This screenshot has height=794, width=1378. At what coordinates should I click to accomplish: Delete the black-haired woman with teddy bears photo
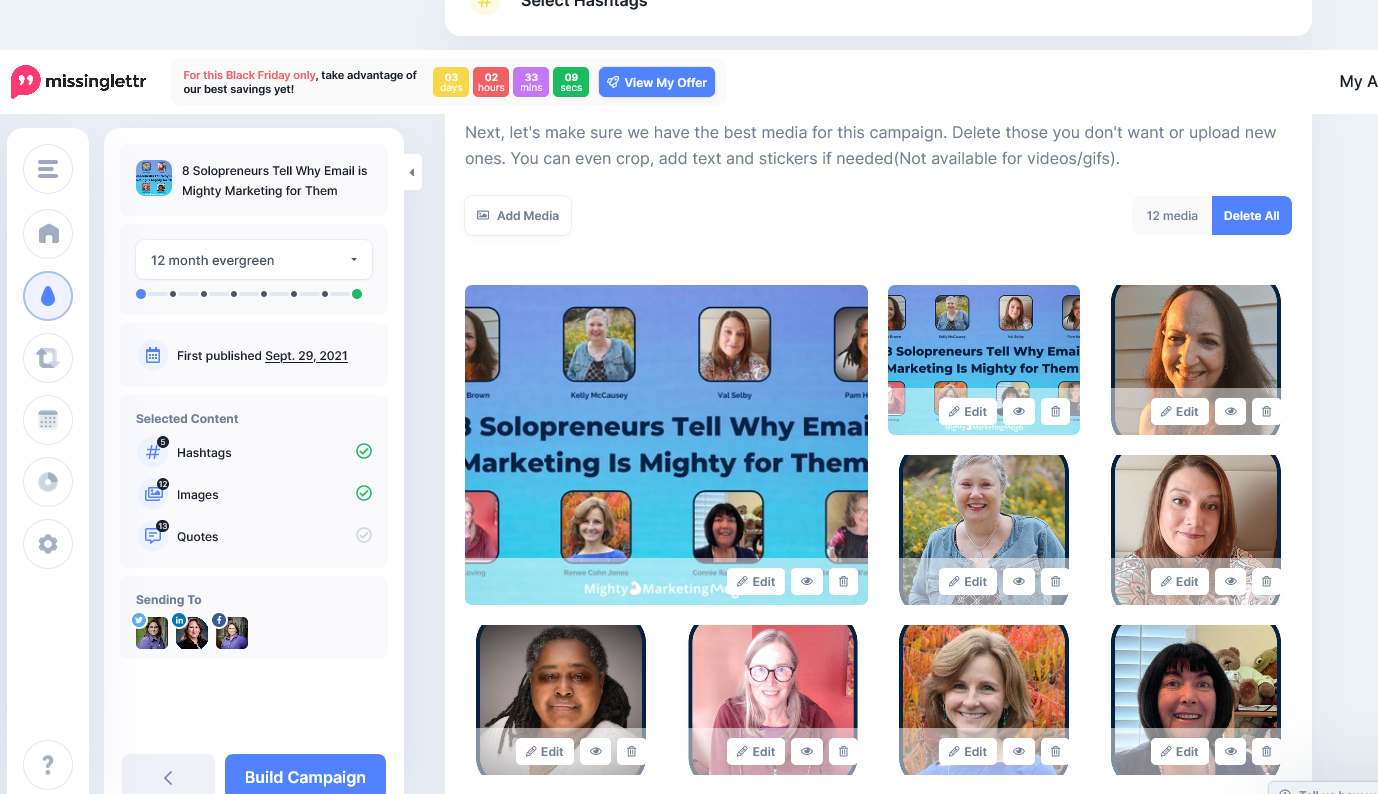(x=1267, y=752)
